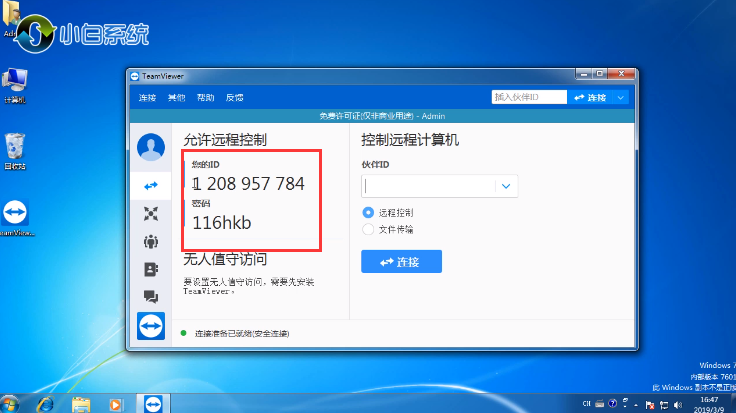Show hidden tray icons arrow

pos(636,405)
